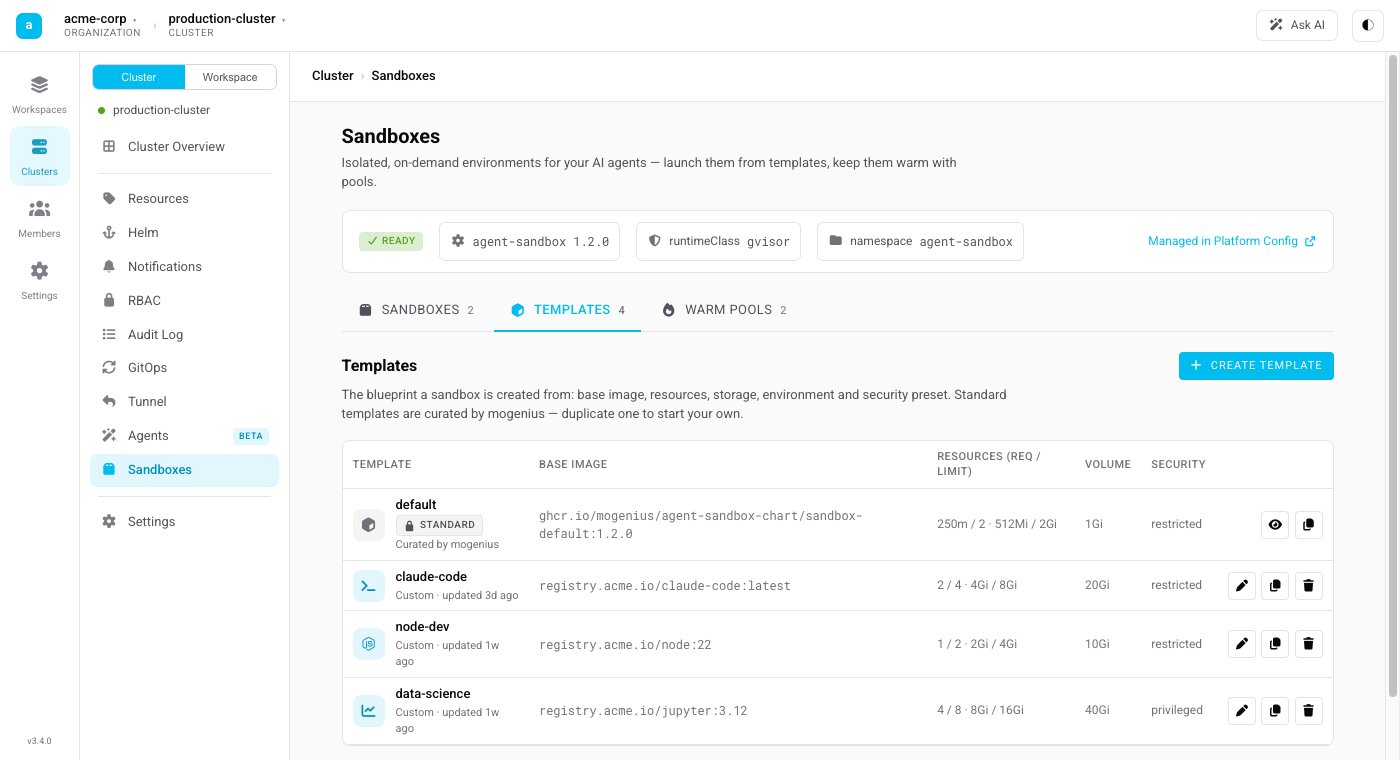
Task: Duplicate the node-dev template
Action: (x=1275, y=644)
